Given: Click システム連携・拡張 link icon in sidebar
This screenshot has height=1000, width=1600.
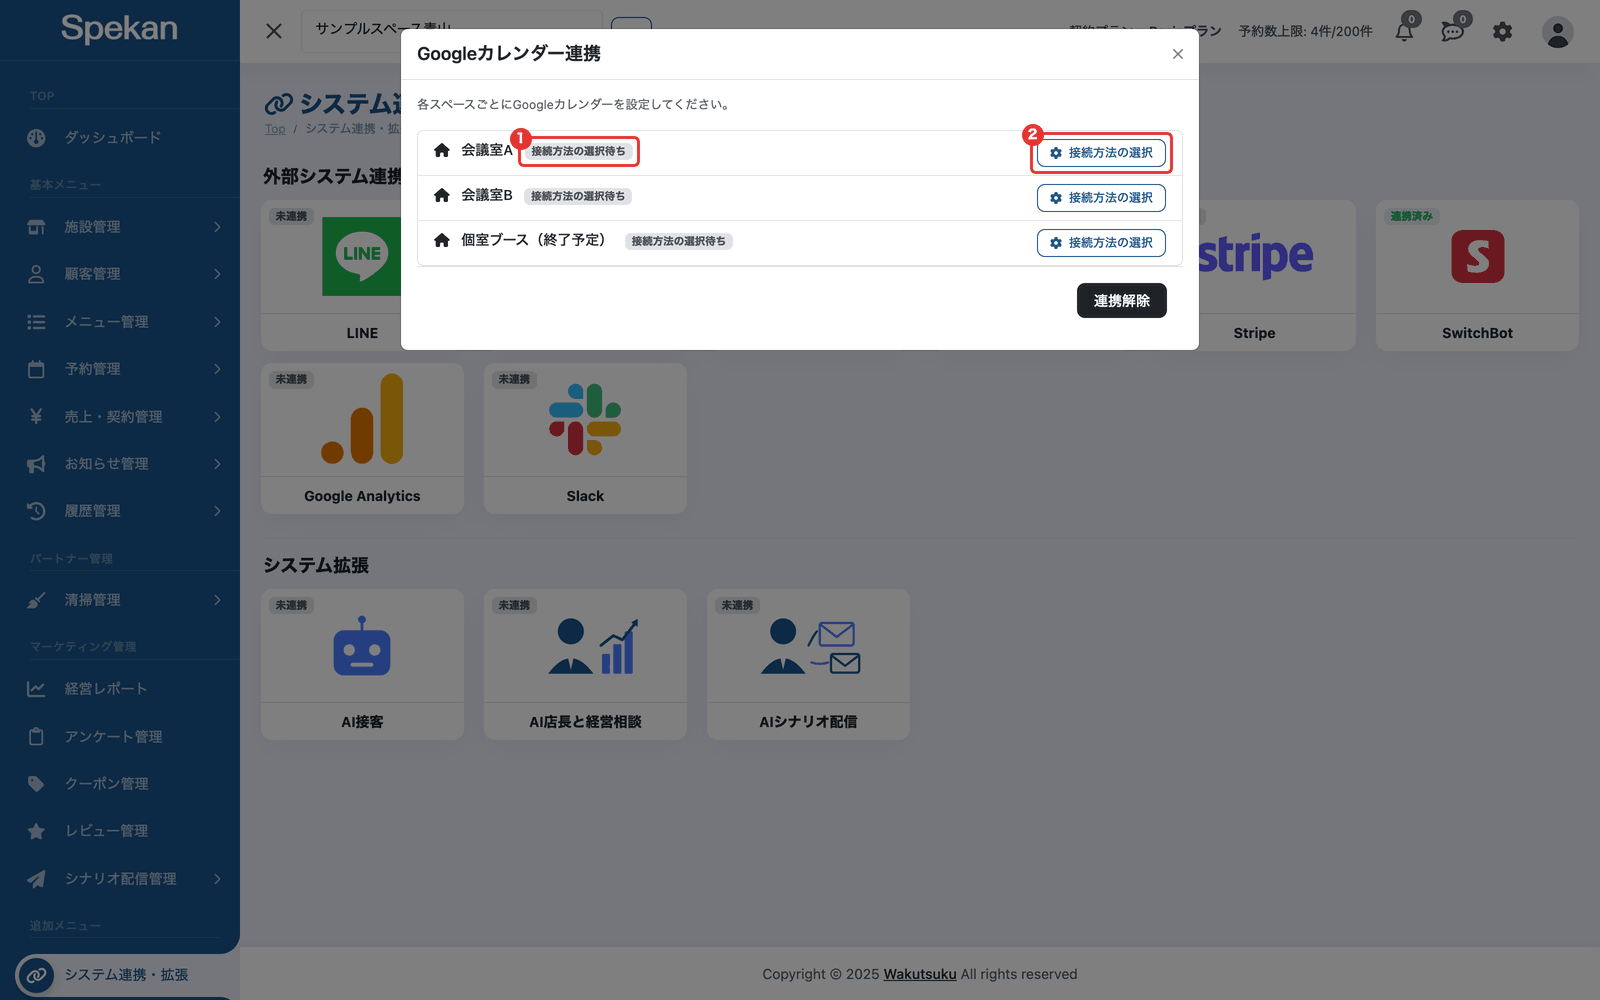Looking at the screenshot, I should pyautogui.click(x=36, y=975).
